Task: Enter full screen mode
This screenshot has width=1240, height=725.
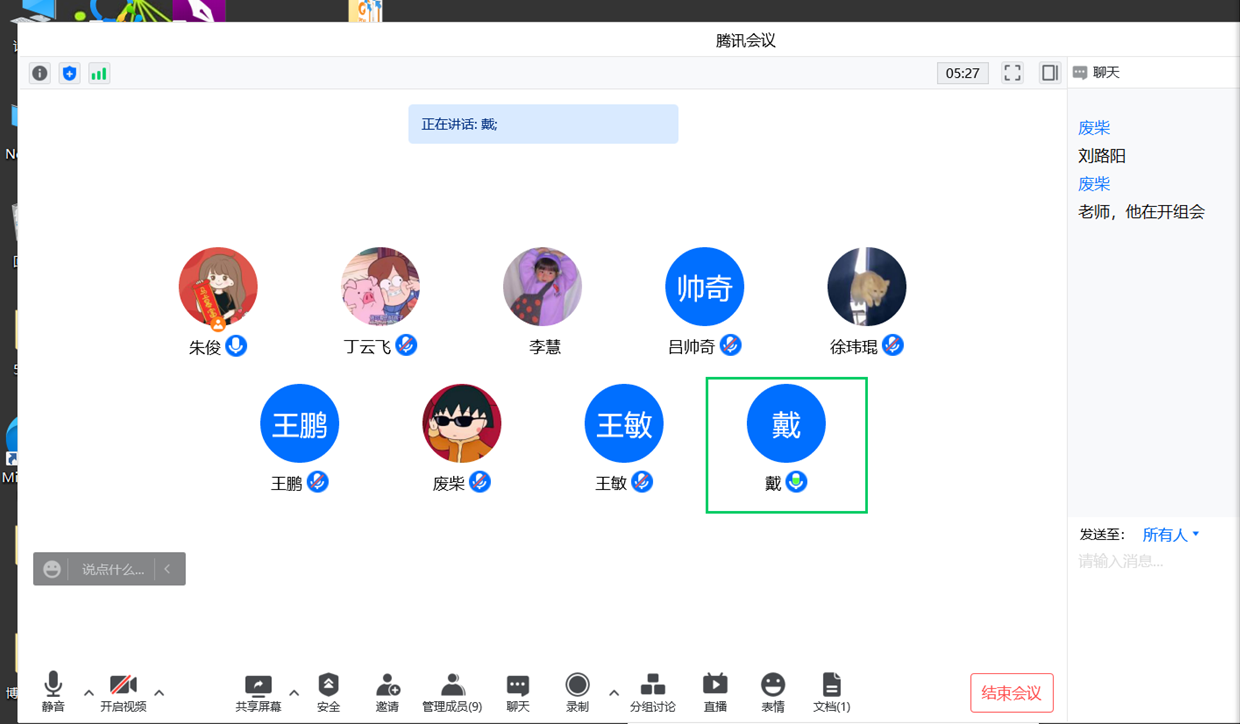Action: (1012, 73)
